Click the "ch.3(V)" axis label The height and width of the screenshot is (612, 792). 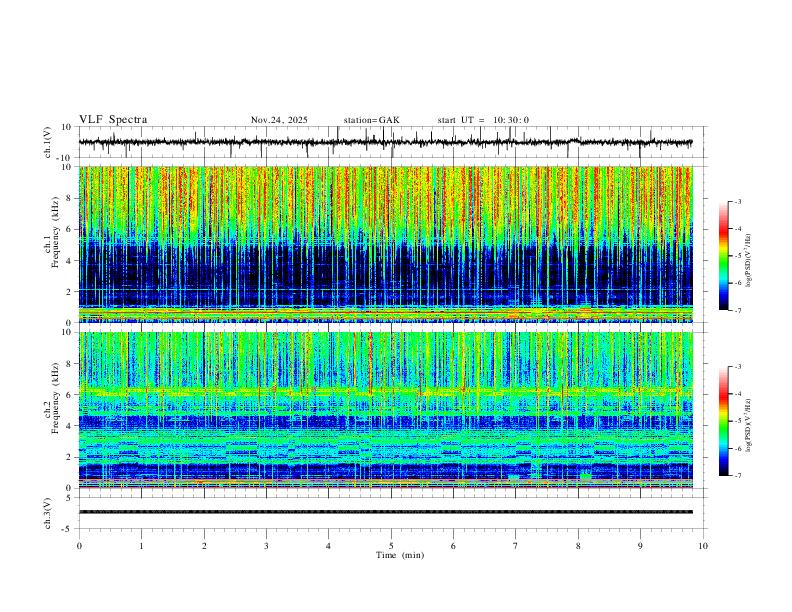47,514
